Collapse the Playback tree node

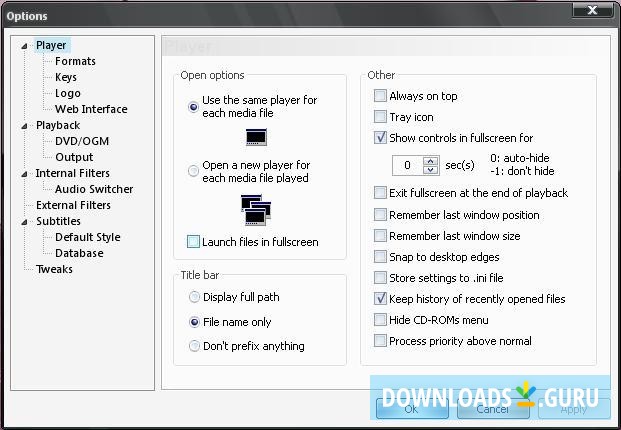pos(24,126)
